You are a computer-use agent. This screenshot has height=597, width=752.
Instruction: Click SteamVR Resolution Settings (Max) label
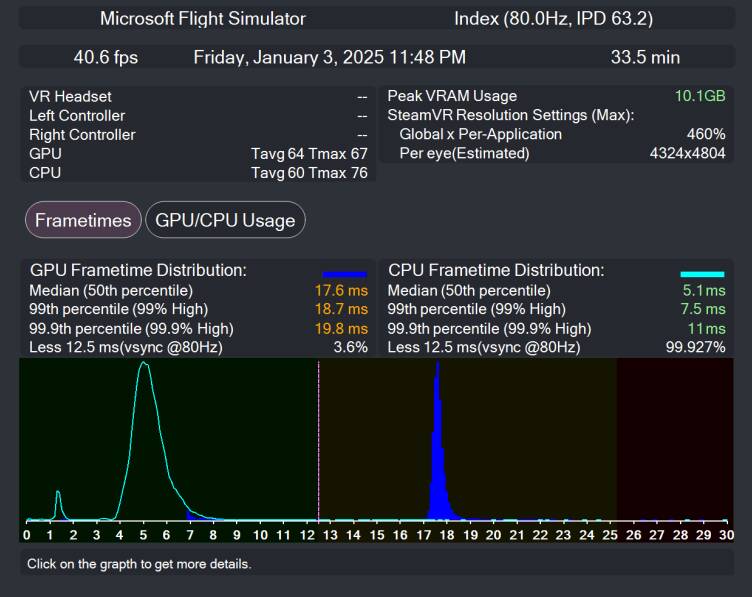(x=511, y=115)
